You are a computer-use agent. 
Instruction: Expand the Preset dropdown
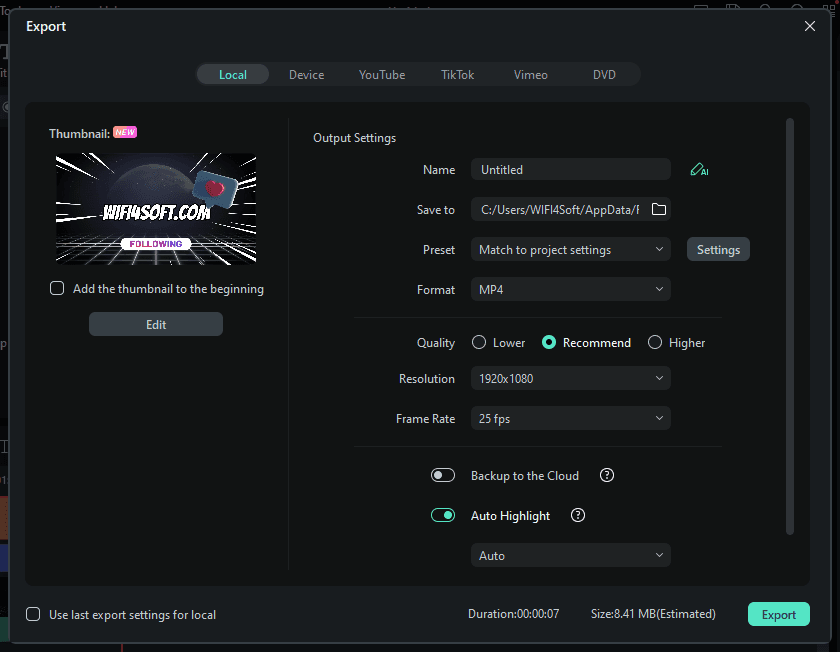pyautogui.click(x=570, y=250)
